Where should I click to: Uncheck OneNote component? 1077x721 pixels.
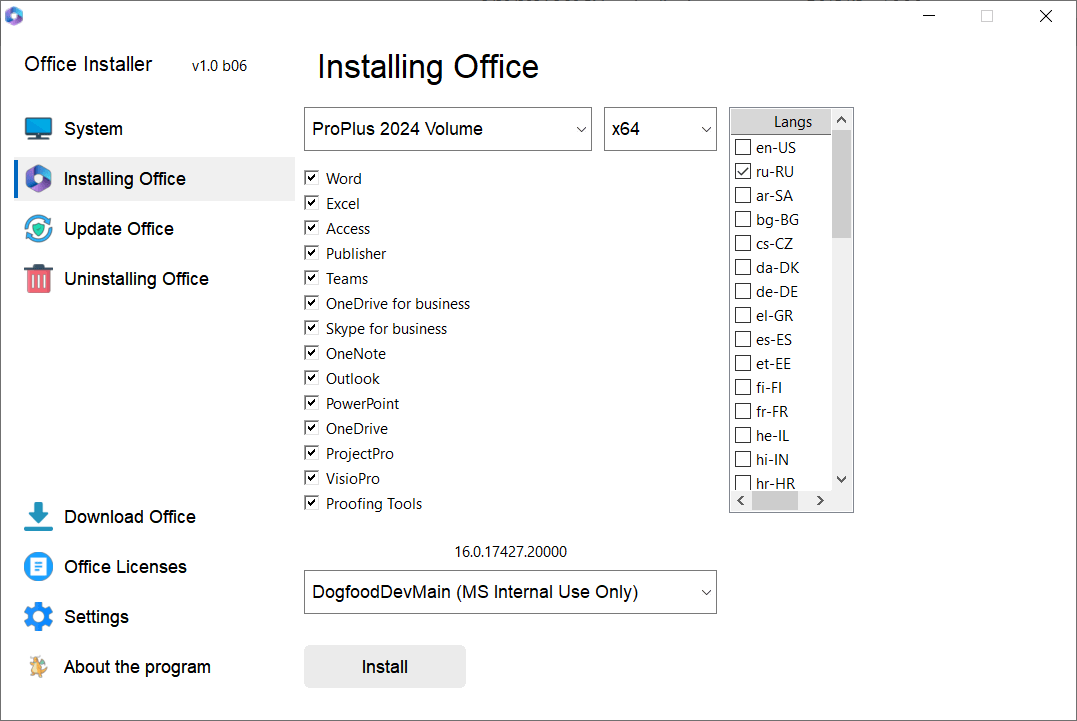(311, 352)
